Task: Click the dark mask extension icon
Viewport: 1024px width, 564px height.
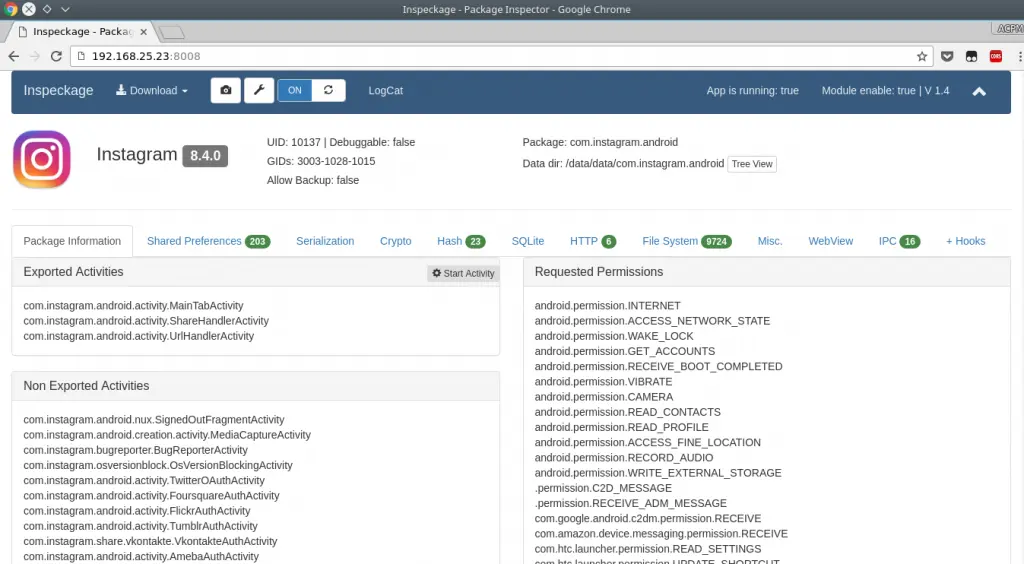Action: click(x=972, y=56)
